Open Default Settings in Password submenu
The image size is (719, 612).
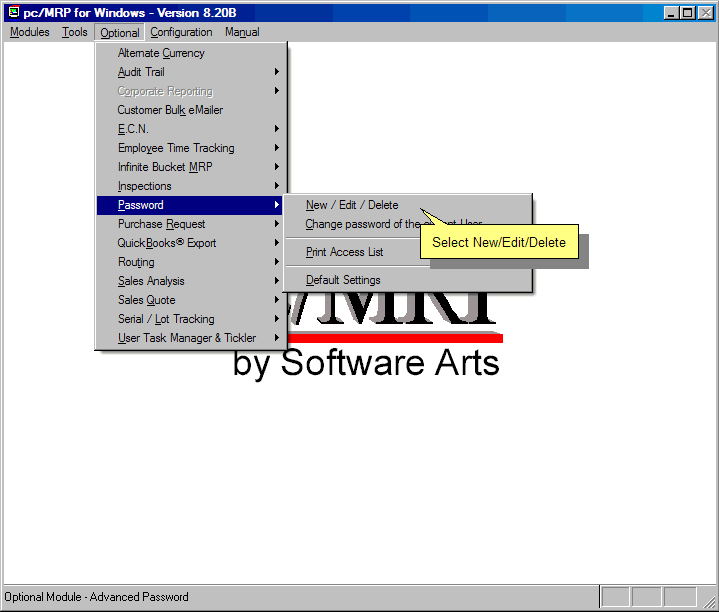tap(343, 280)
